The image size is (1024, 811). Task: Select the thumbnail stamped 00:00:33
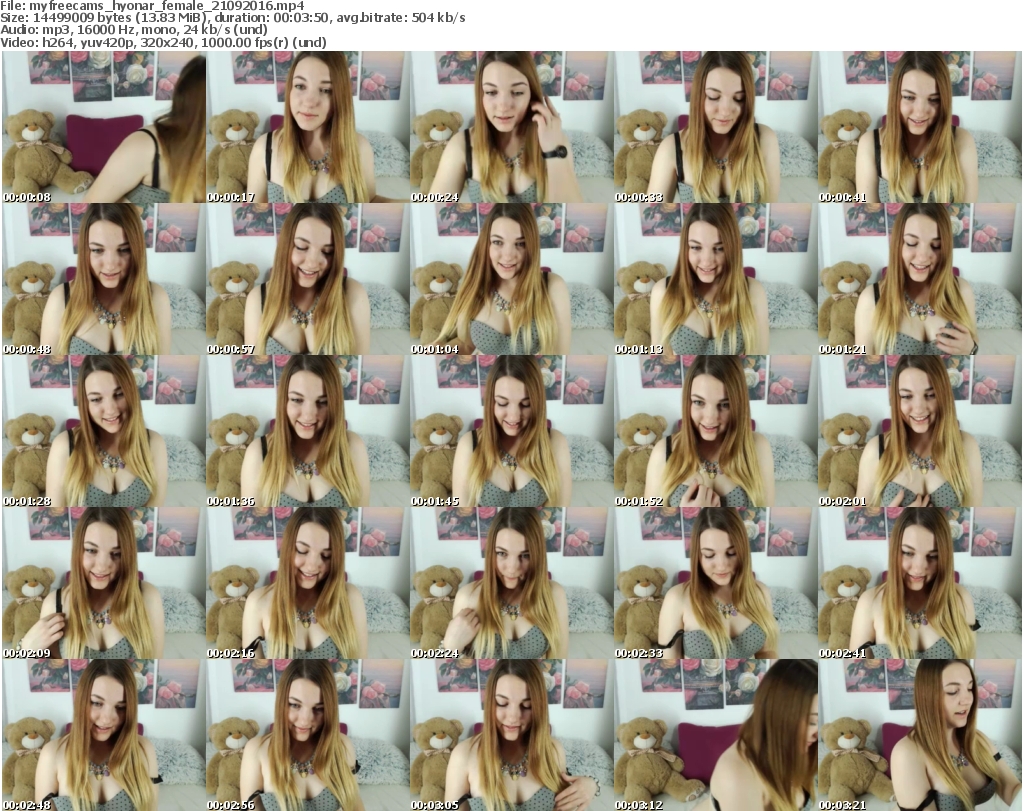(x=716, y=127)
